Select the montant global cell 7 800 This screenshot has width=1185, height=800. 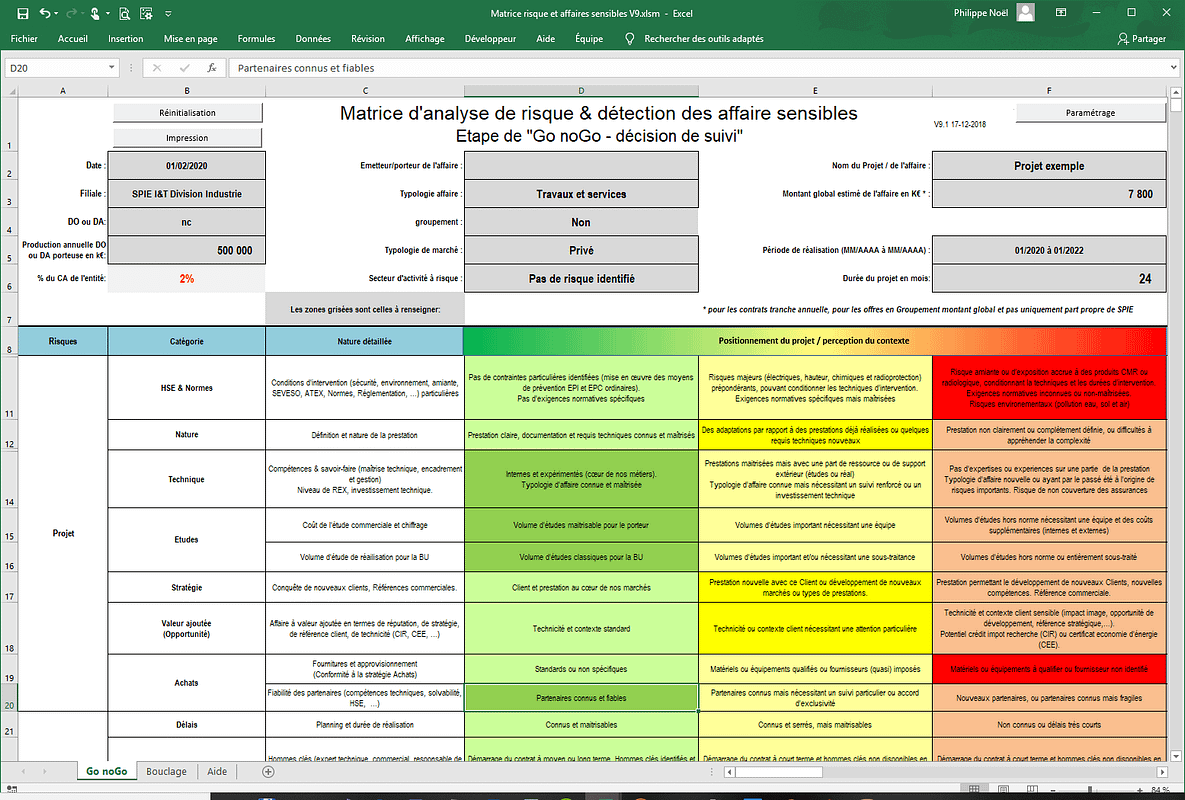(x=1049, y=193)
